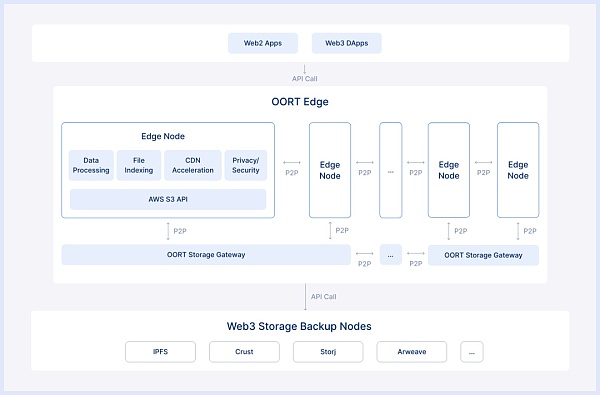Click the File Indexing block
Viewport: 600px width, 395px height.
(x=139, y=165)
